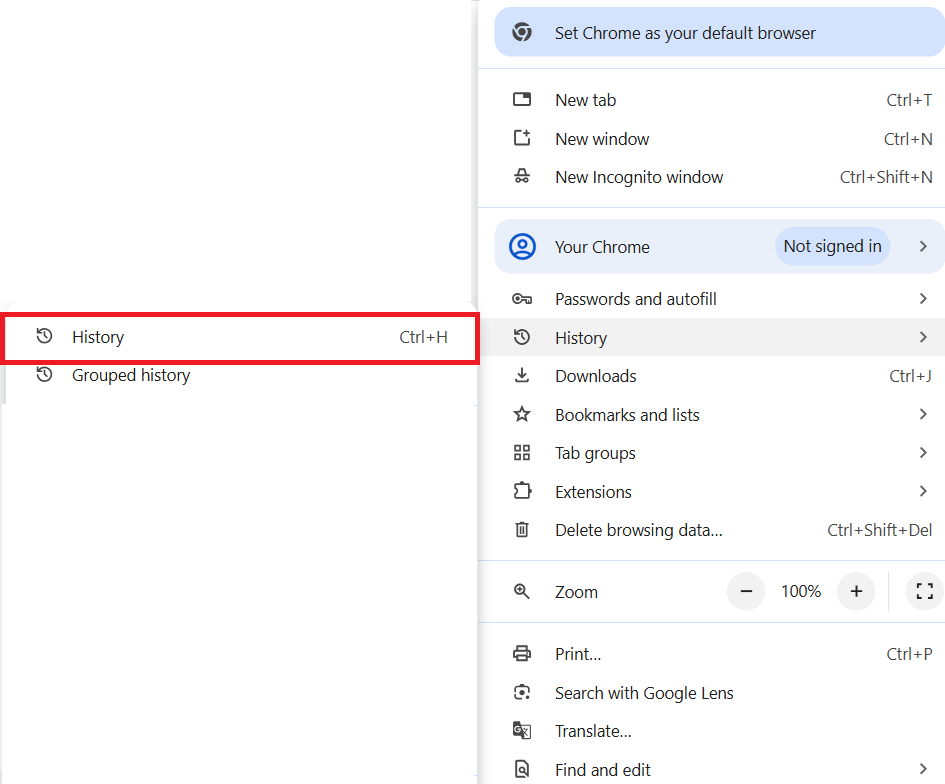This screenshot has width=945, height=784.
Task: Click the Not signed in chip
Action: [x=832, y=246]
